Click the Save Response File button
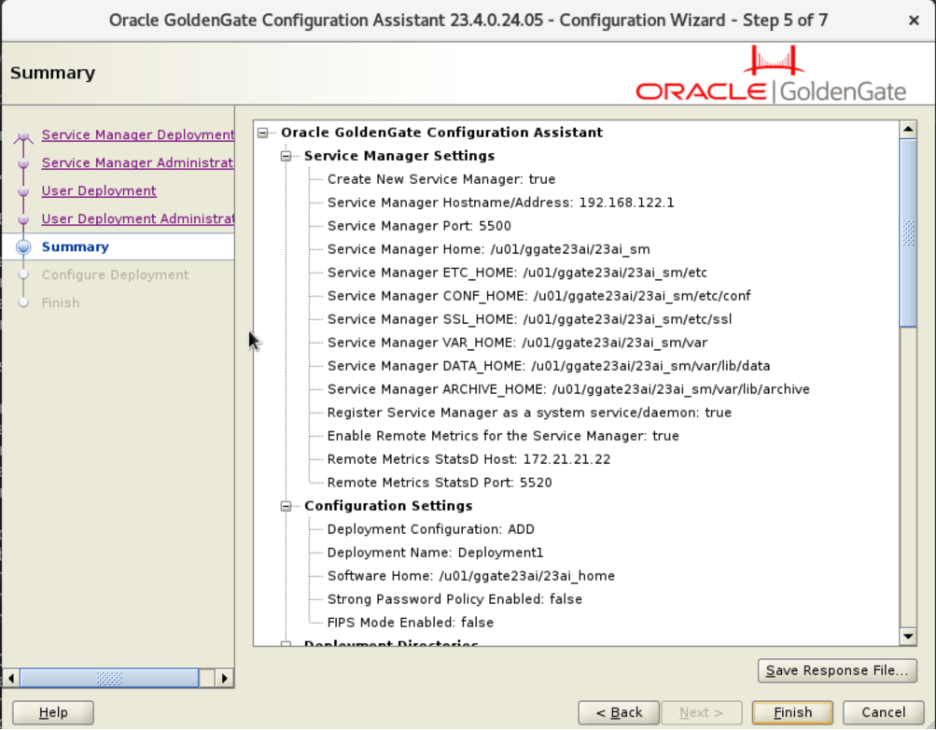This screenshot has height=730, width=936. click(x=837, y=670)
